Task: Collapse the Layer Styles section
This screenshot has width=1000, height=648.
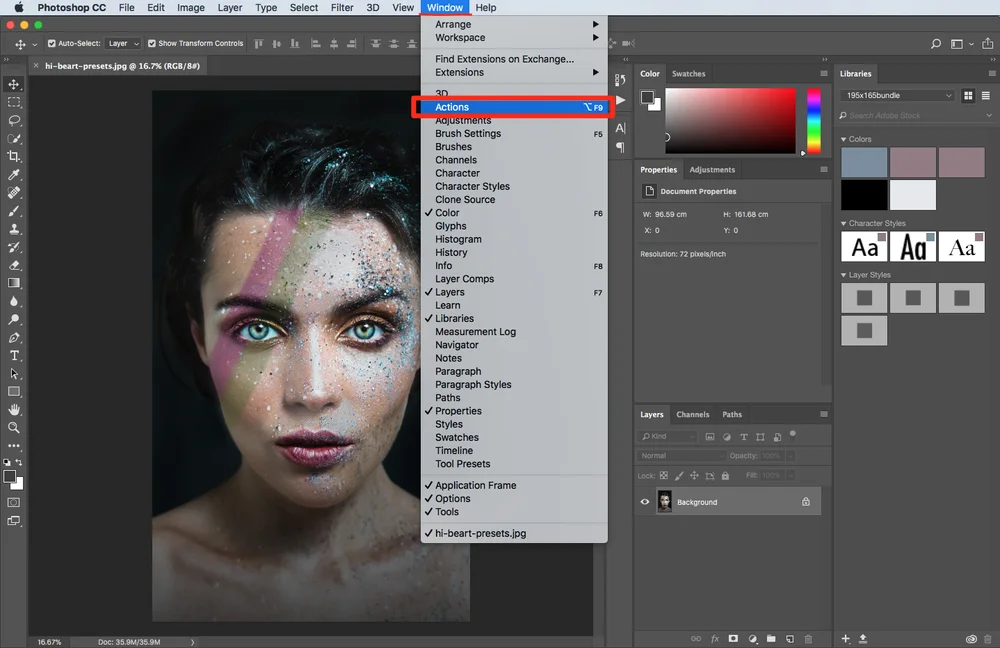Action: [844, 275]
